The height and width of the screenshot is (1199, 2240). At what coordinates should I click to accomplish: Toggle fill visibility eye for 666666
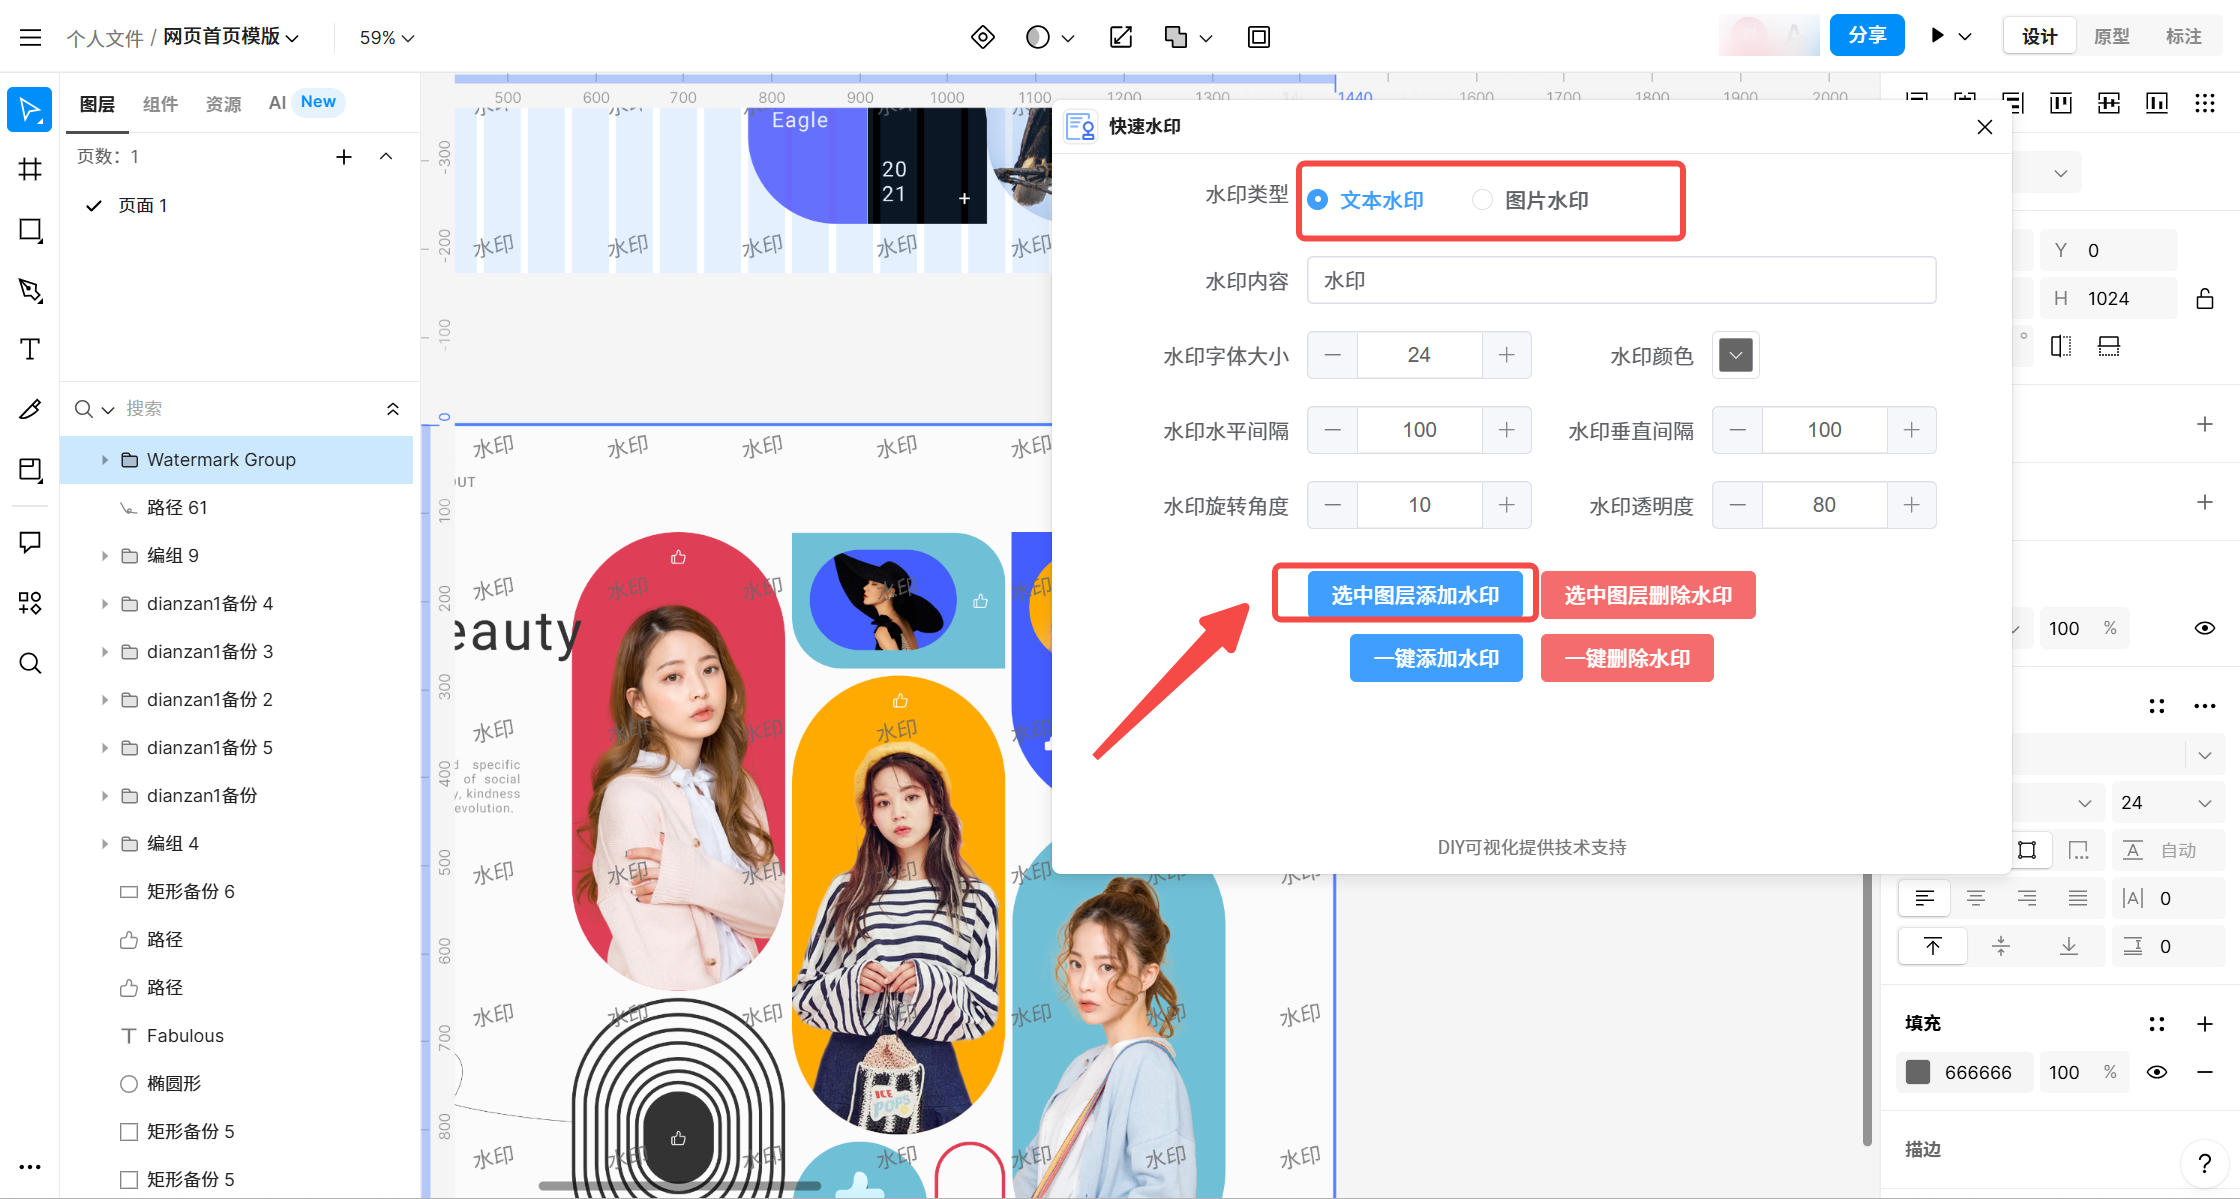(2157, 1072)
